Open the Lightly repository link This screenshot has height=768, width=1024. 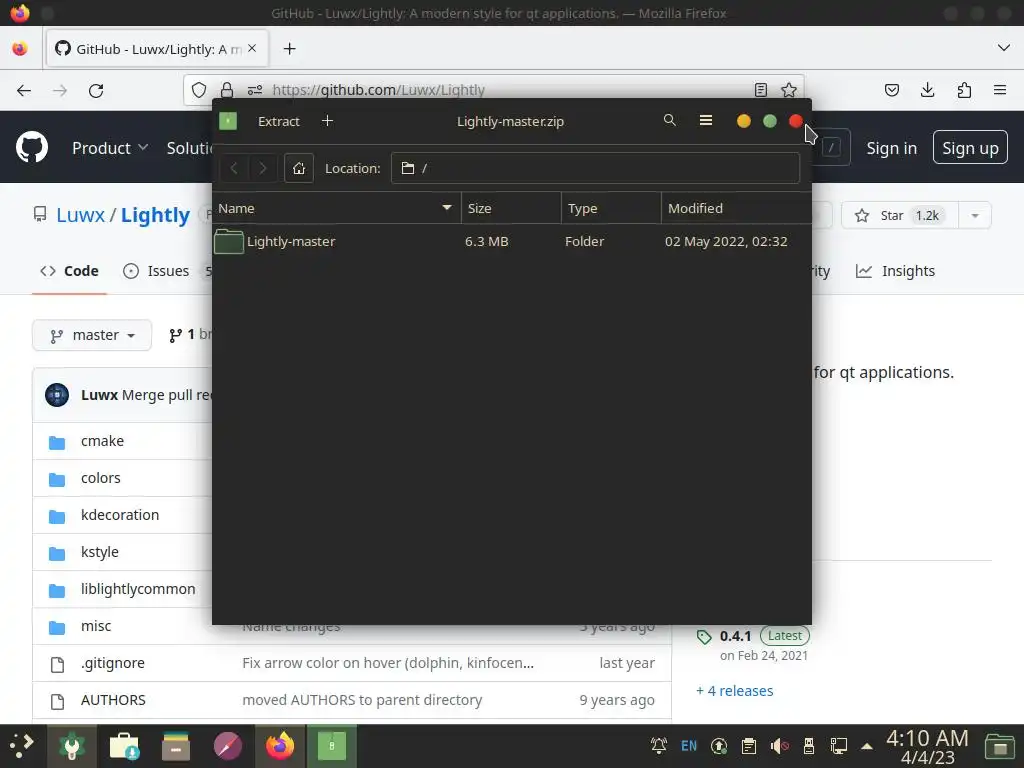click(x=155, y=215)
